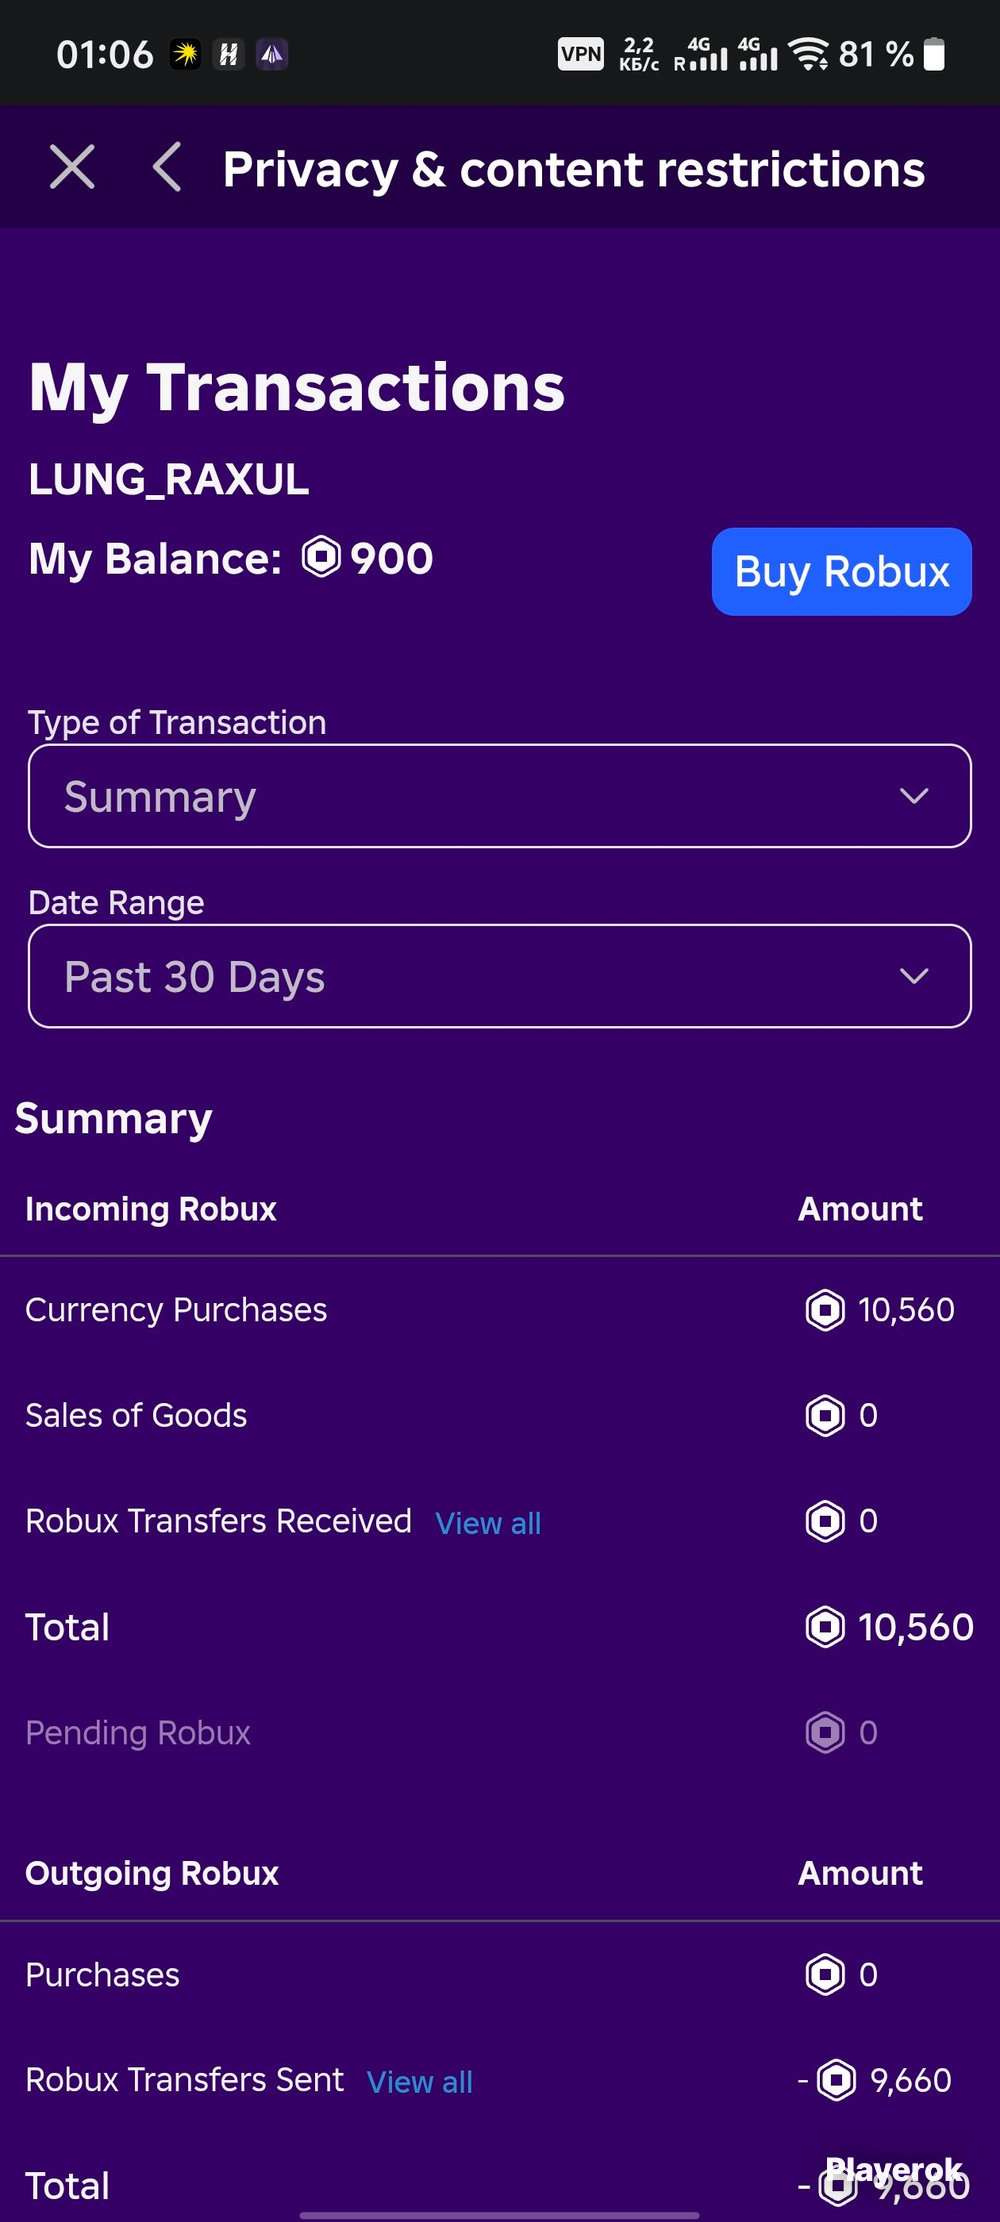Tap the LUNG_RAXUL username text

coord(169,479)
